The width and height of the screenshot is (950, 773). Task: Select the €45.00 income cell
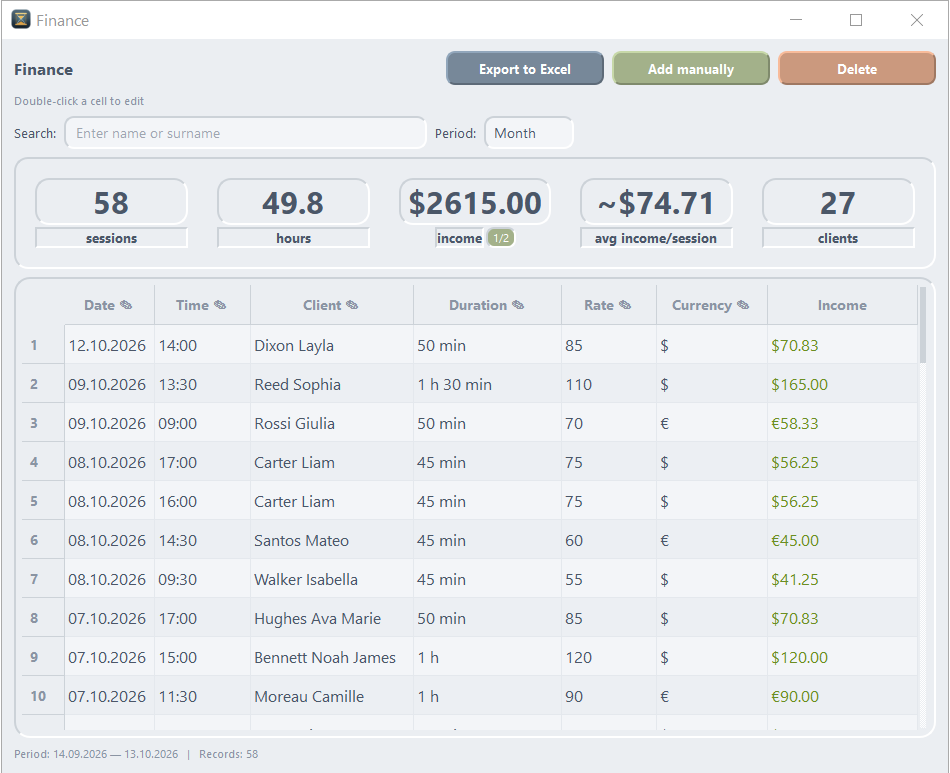click(842, 540)
